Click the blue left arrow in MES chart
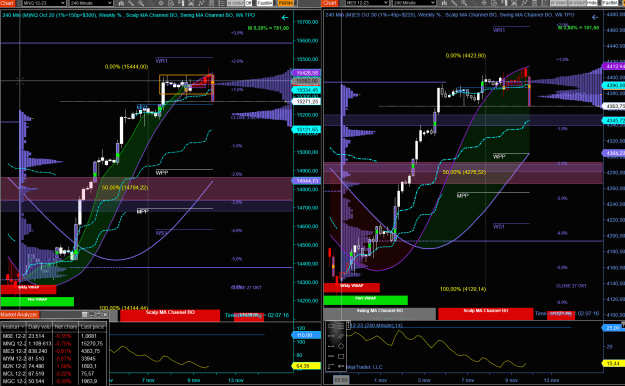The image size is (625, 386). point(595,17)
